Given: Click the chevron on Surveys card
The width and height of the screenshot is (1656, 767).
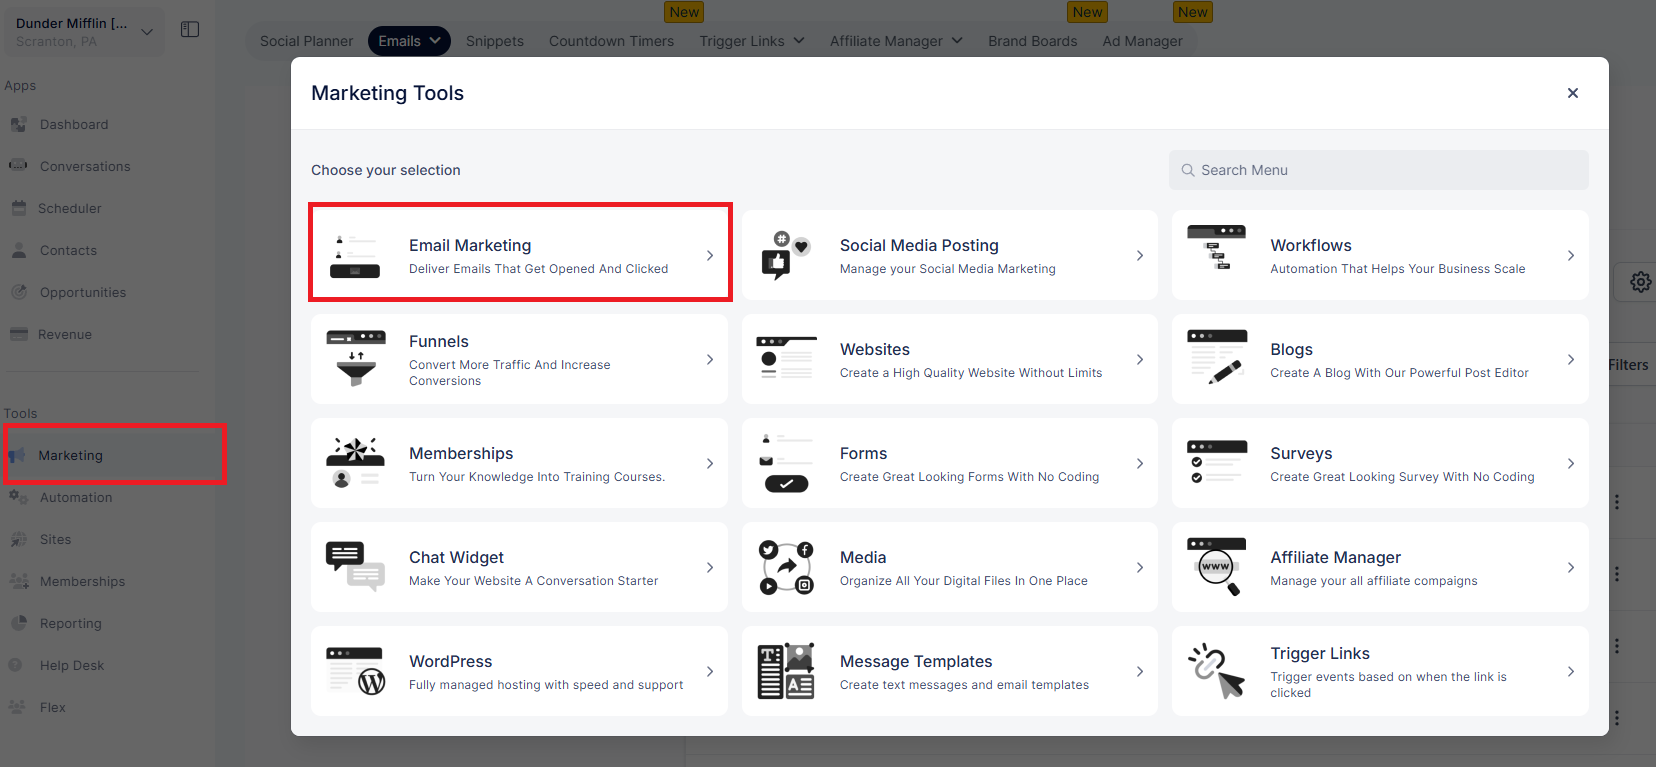Looking at the screenshot, I should point(1571,464).
